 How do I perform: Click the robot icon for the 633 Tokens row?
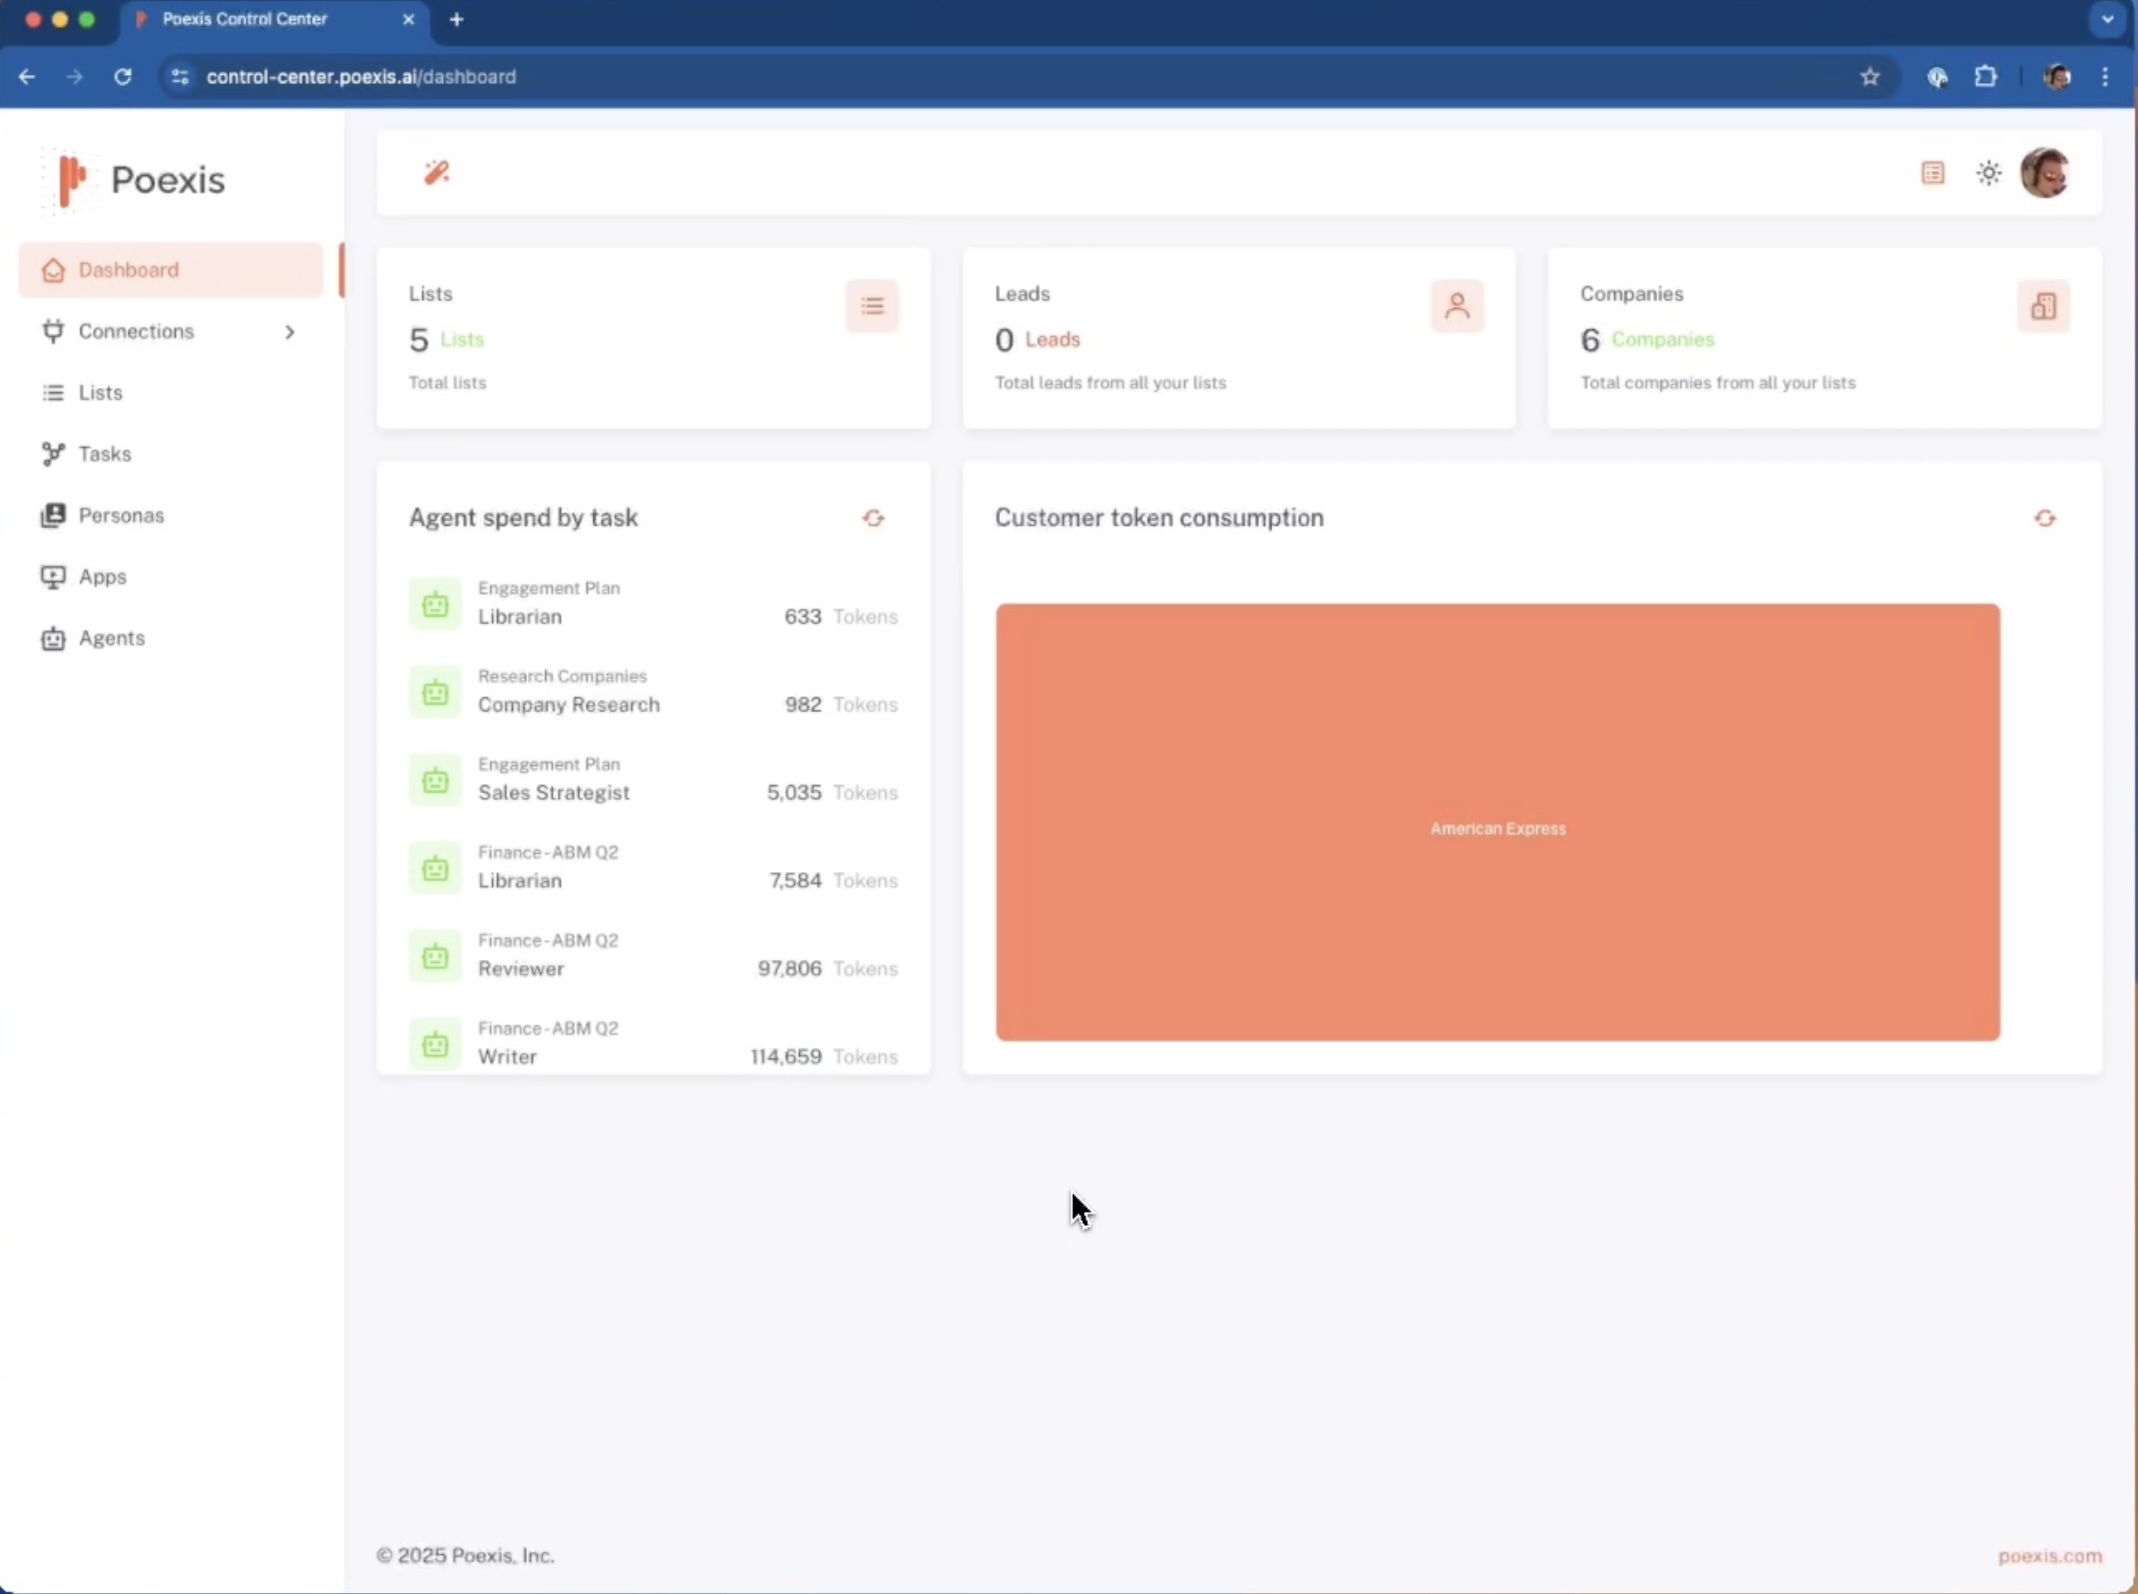coord(435,604)
